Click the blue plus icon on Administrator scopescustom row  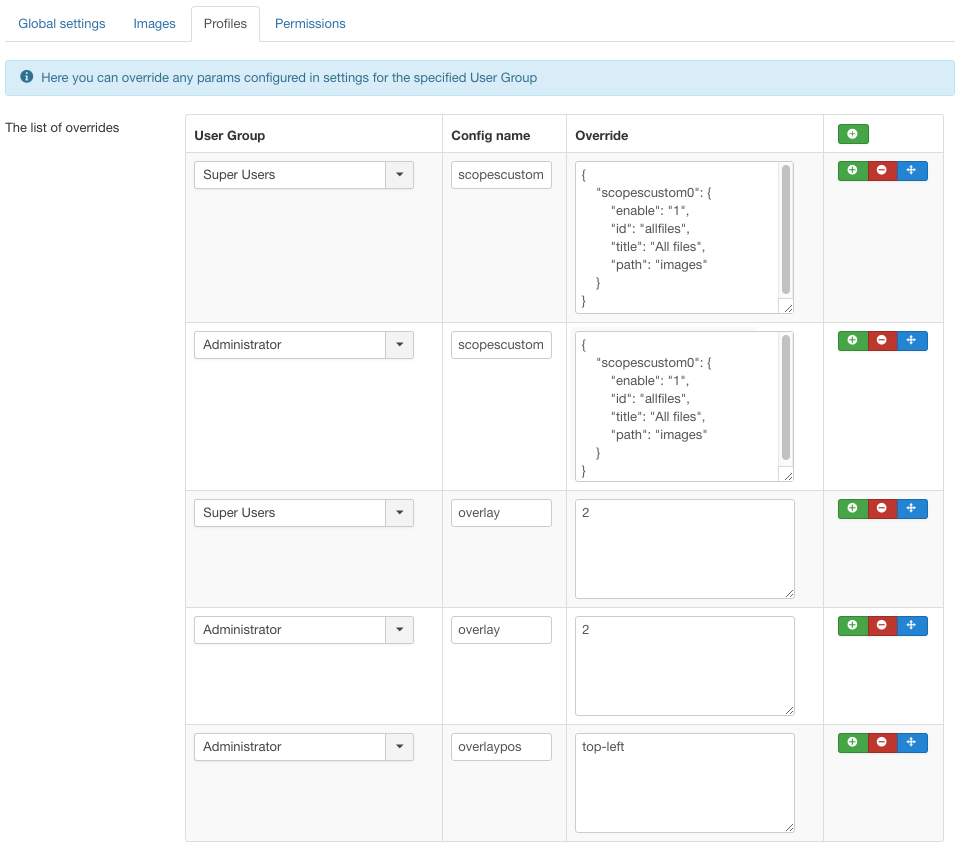pyautogui.click(x=912, y=340)
